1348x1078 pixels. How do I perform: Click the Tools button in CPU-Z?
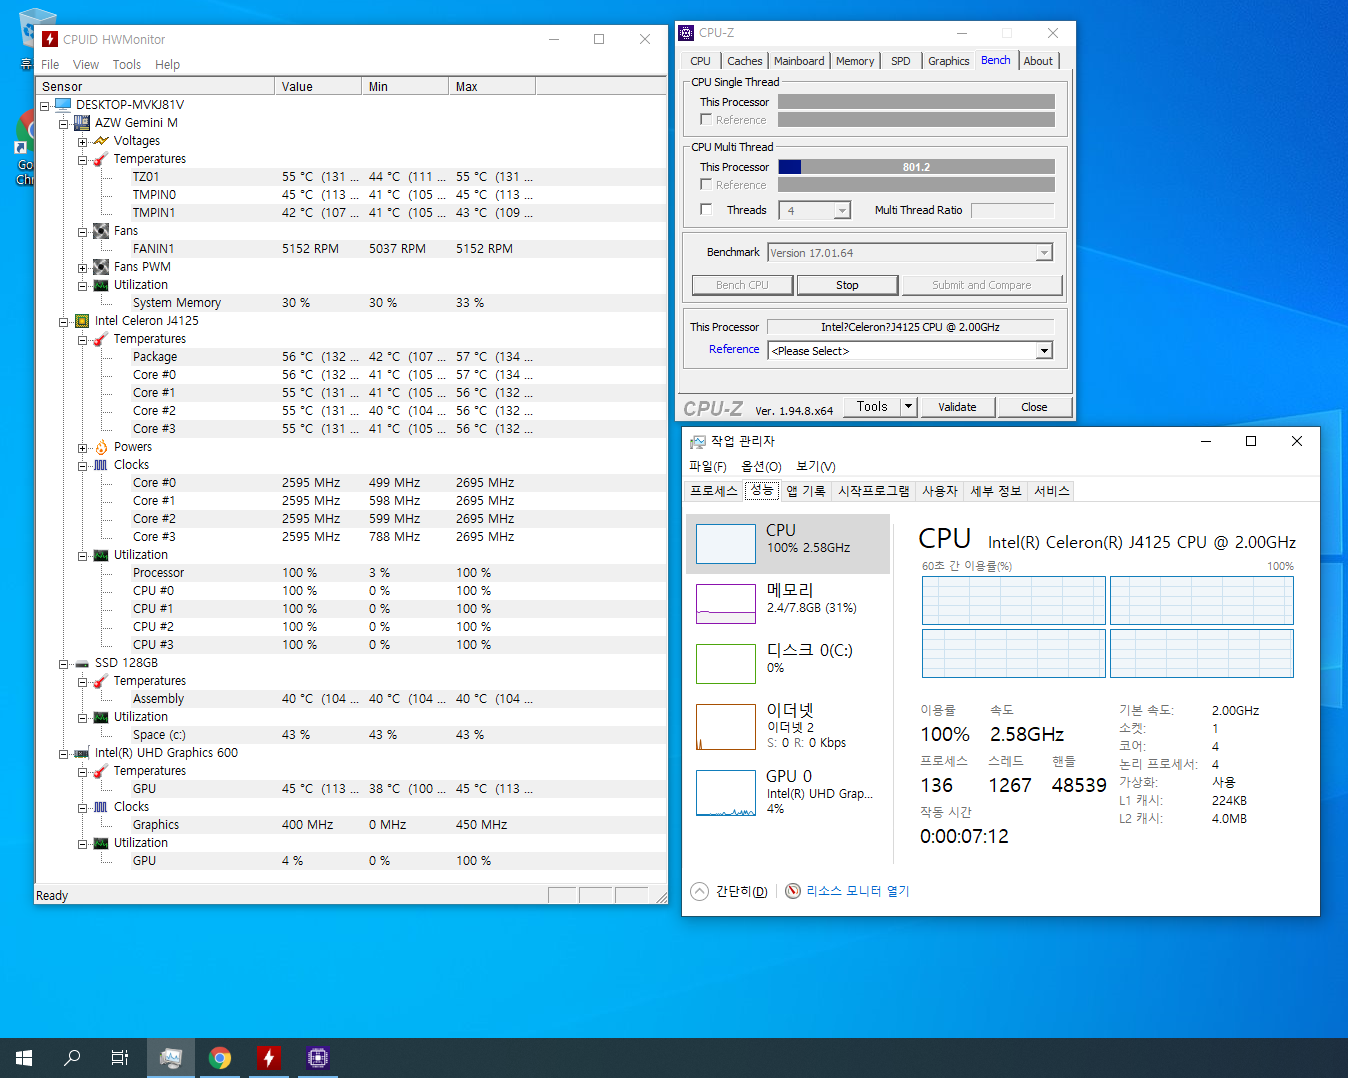(872, 407)
